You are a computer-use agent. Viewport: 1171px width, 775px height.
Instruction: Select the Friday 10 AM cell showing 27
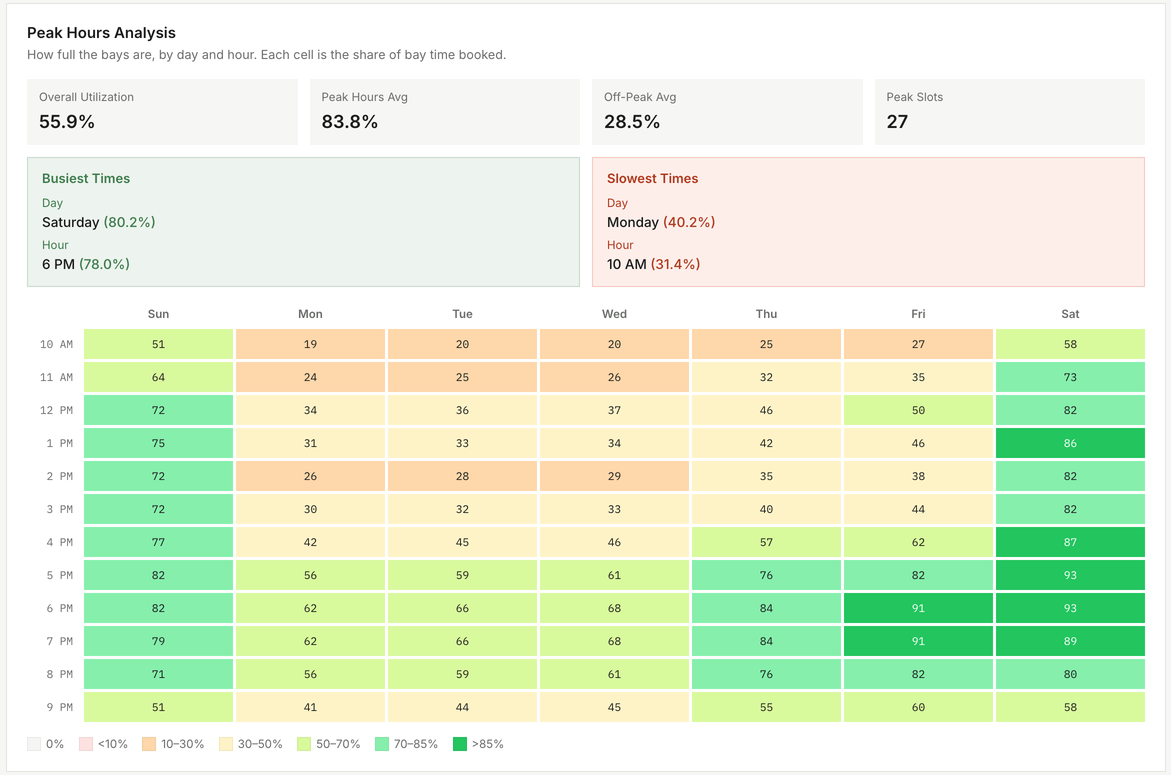pyautogui.click(x=918, y=344)
